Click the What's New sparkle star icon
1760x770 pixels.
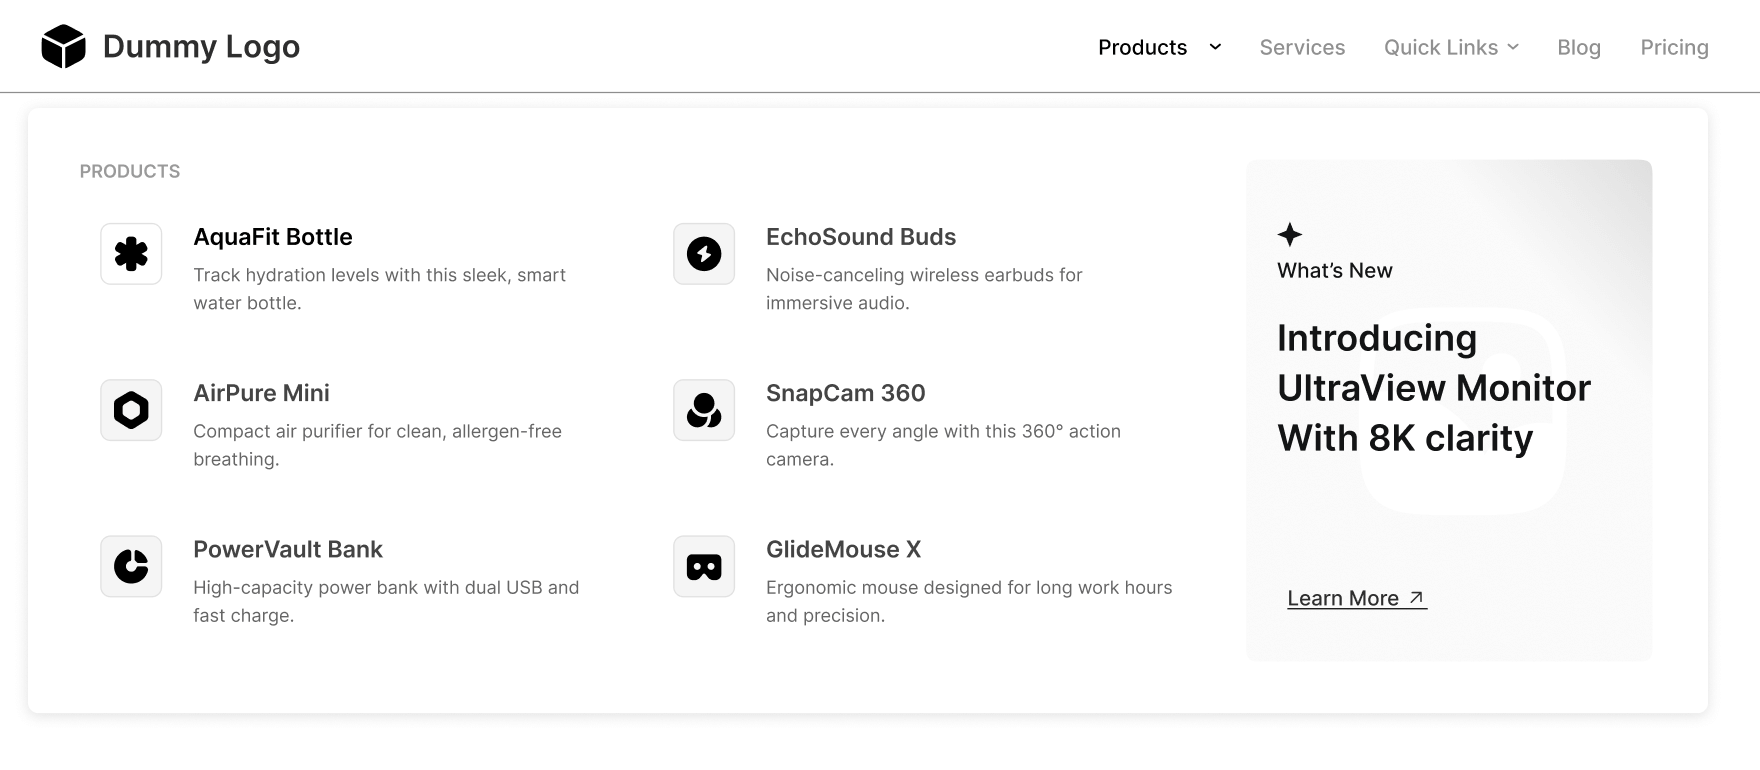[x=1290, y=235]
